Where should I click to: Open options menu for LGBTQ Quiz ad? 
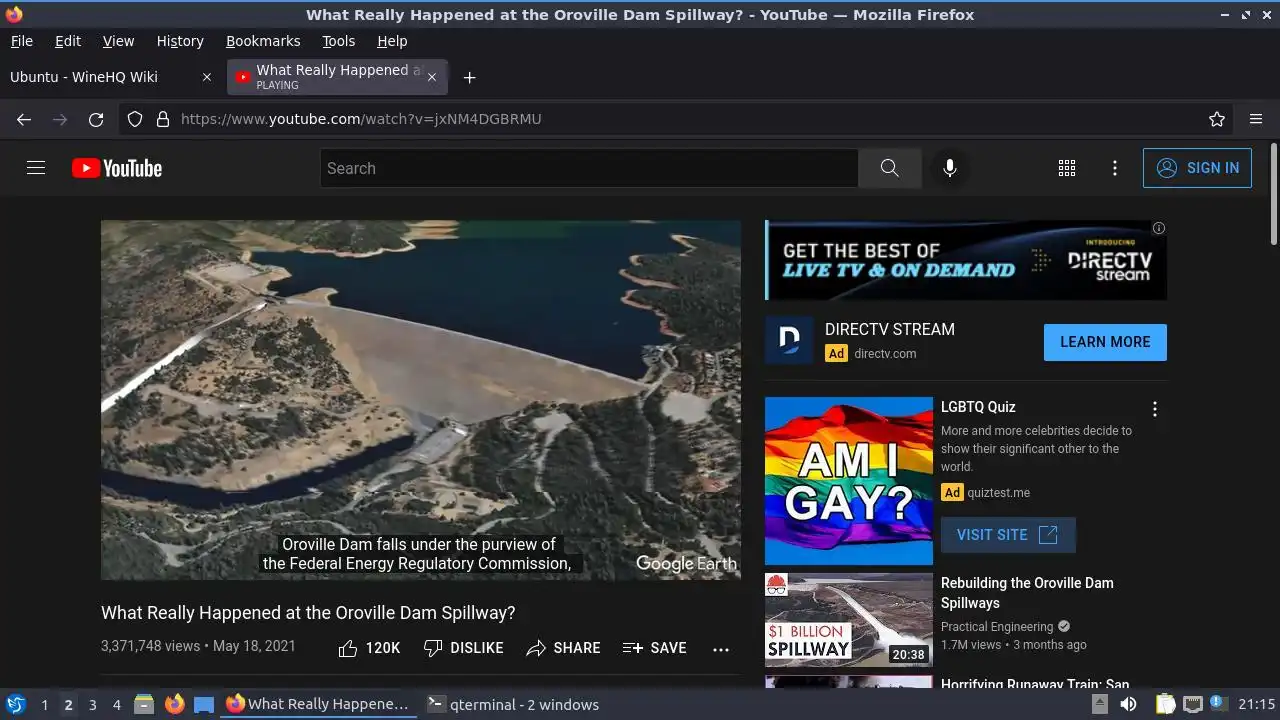click(x=1155, y=409)
